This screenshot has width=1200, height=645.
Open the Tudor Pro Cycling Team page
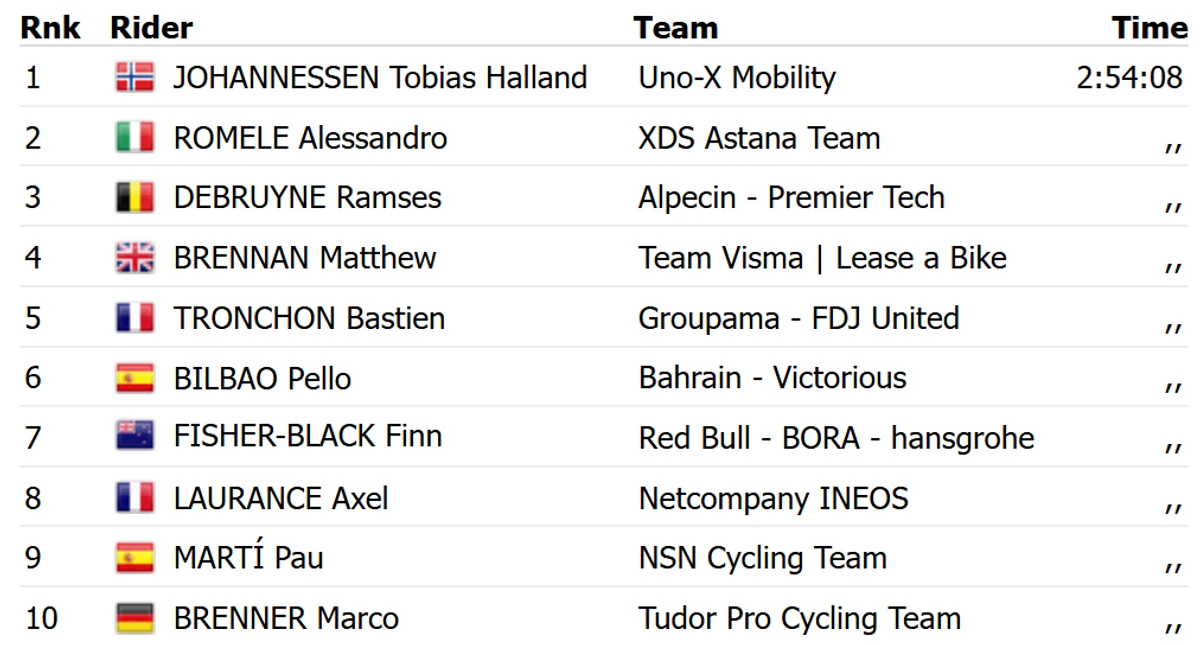click(800, 618)
